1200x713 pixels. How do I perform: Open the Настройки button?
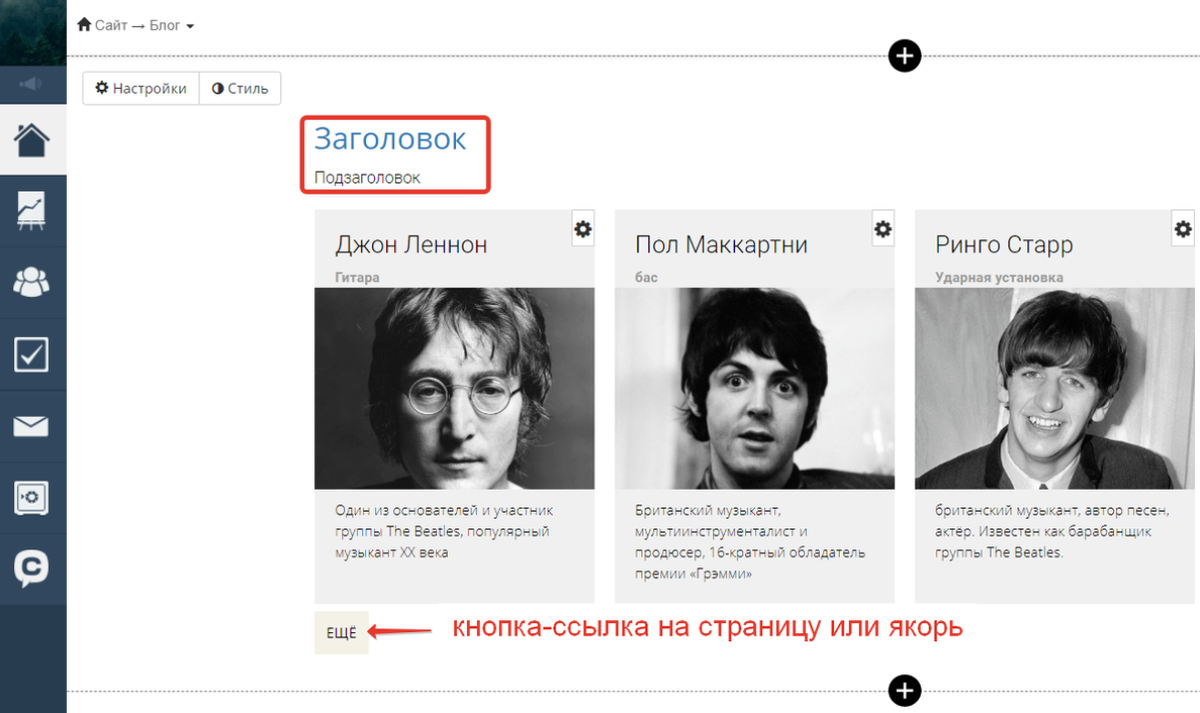(141, 88)
